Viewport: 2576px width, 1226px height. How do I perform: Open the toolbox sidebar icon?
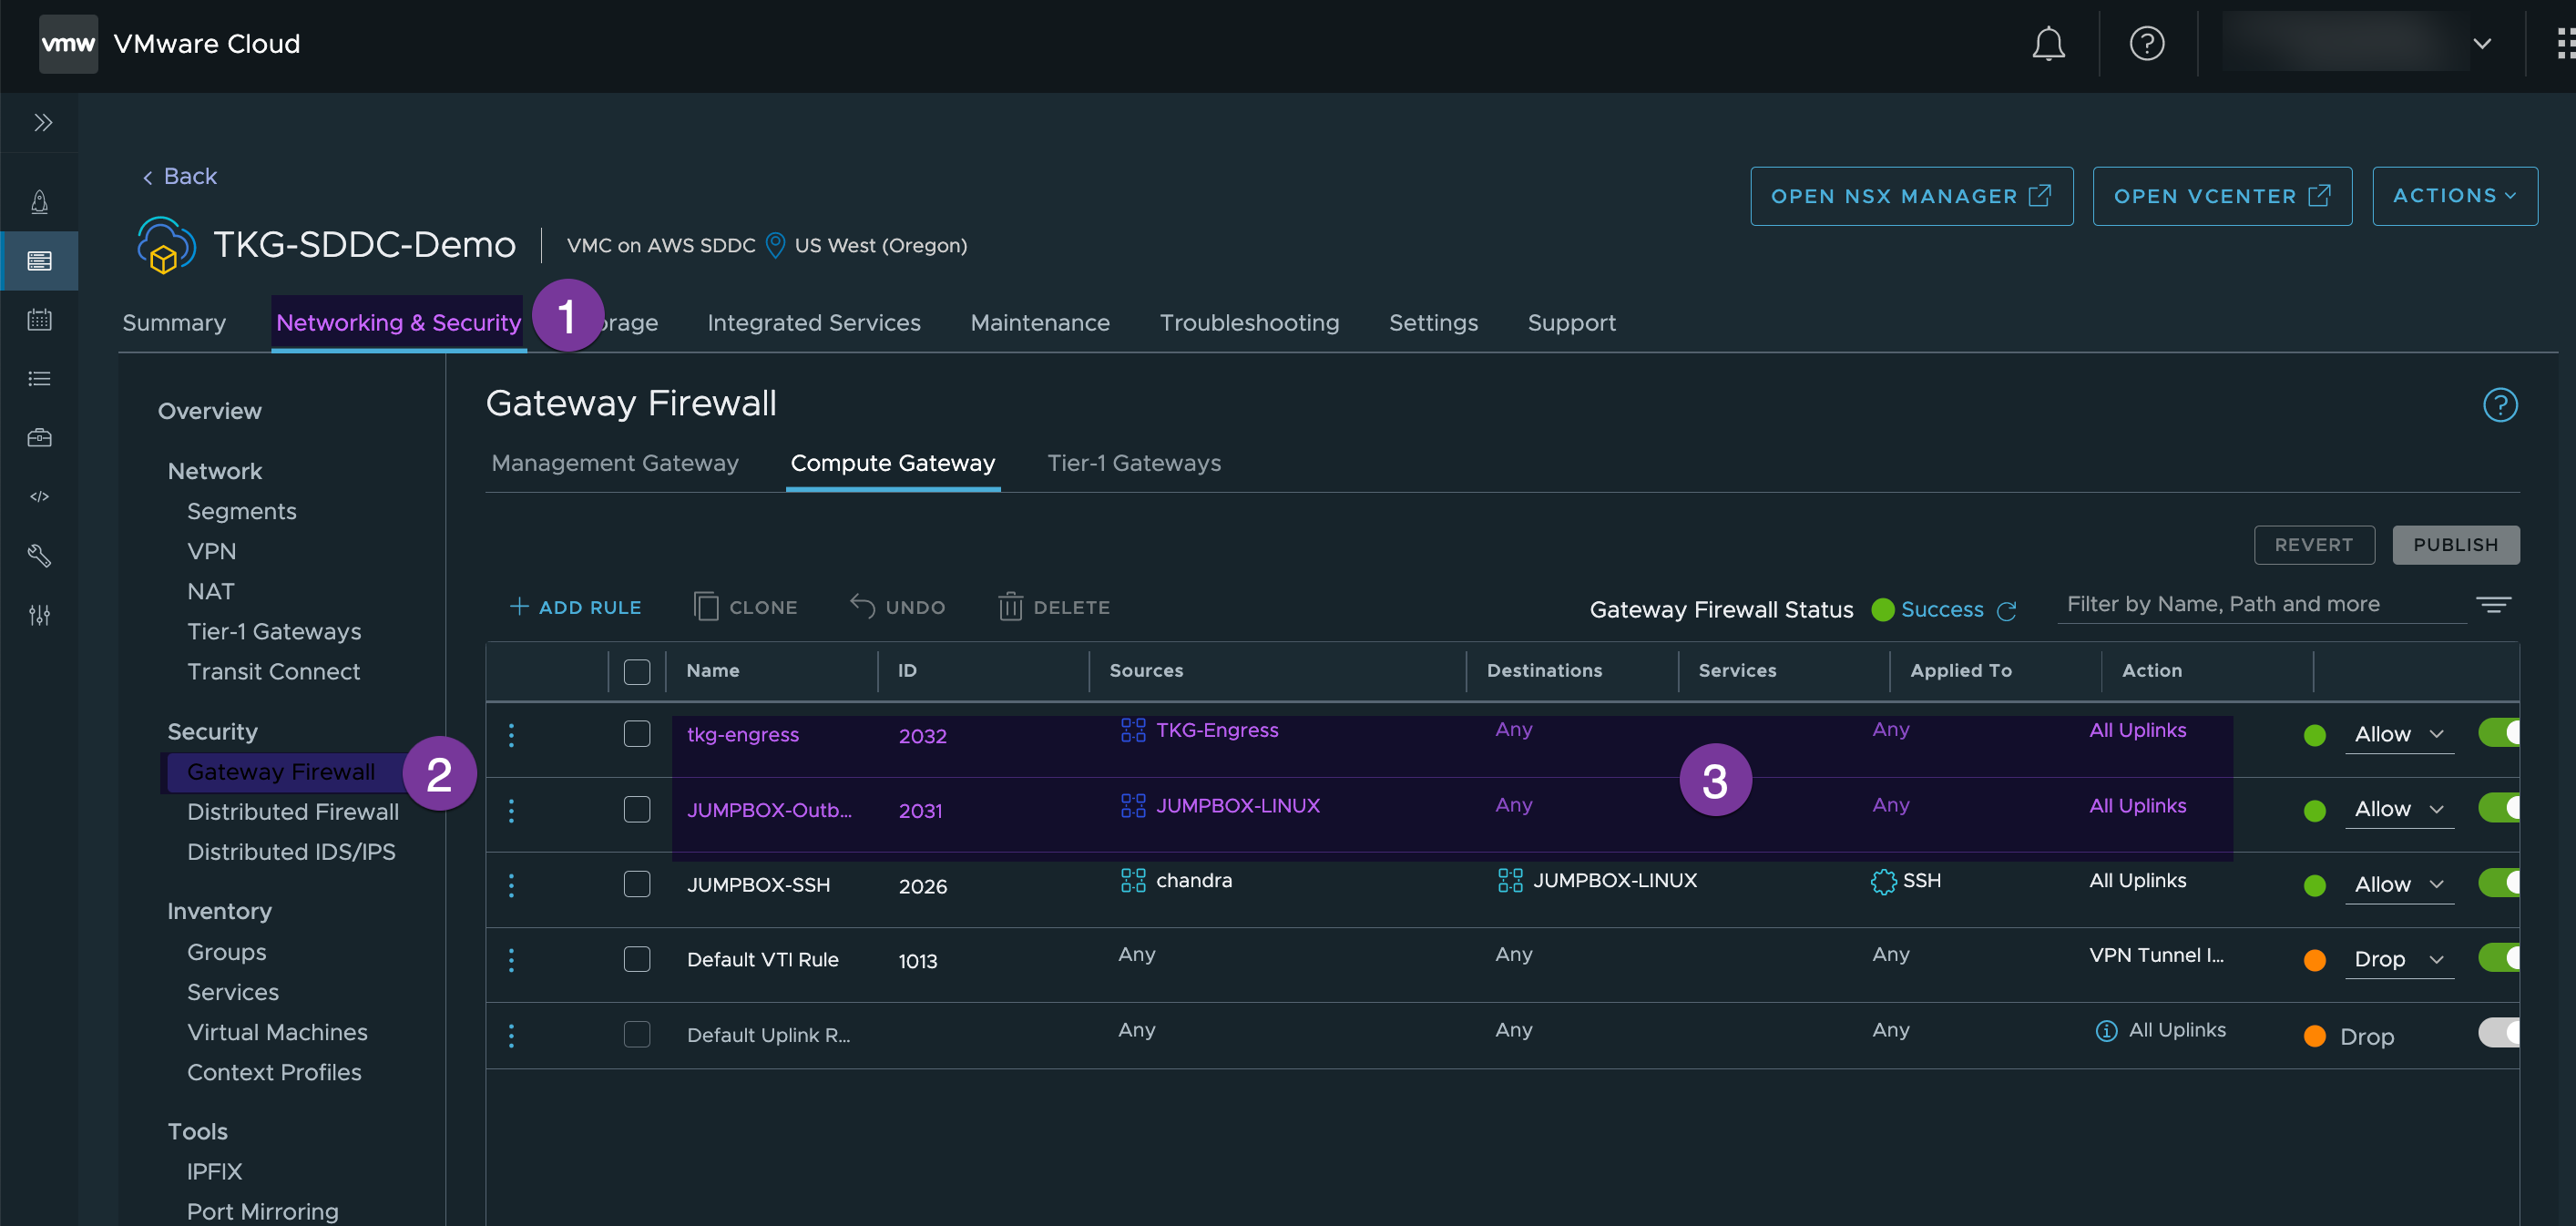click(39, 438)
